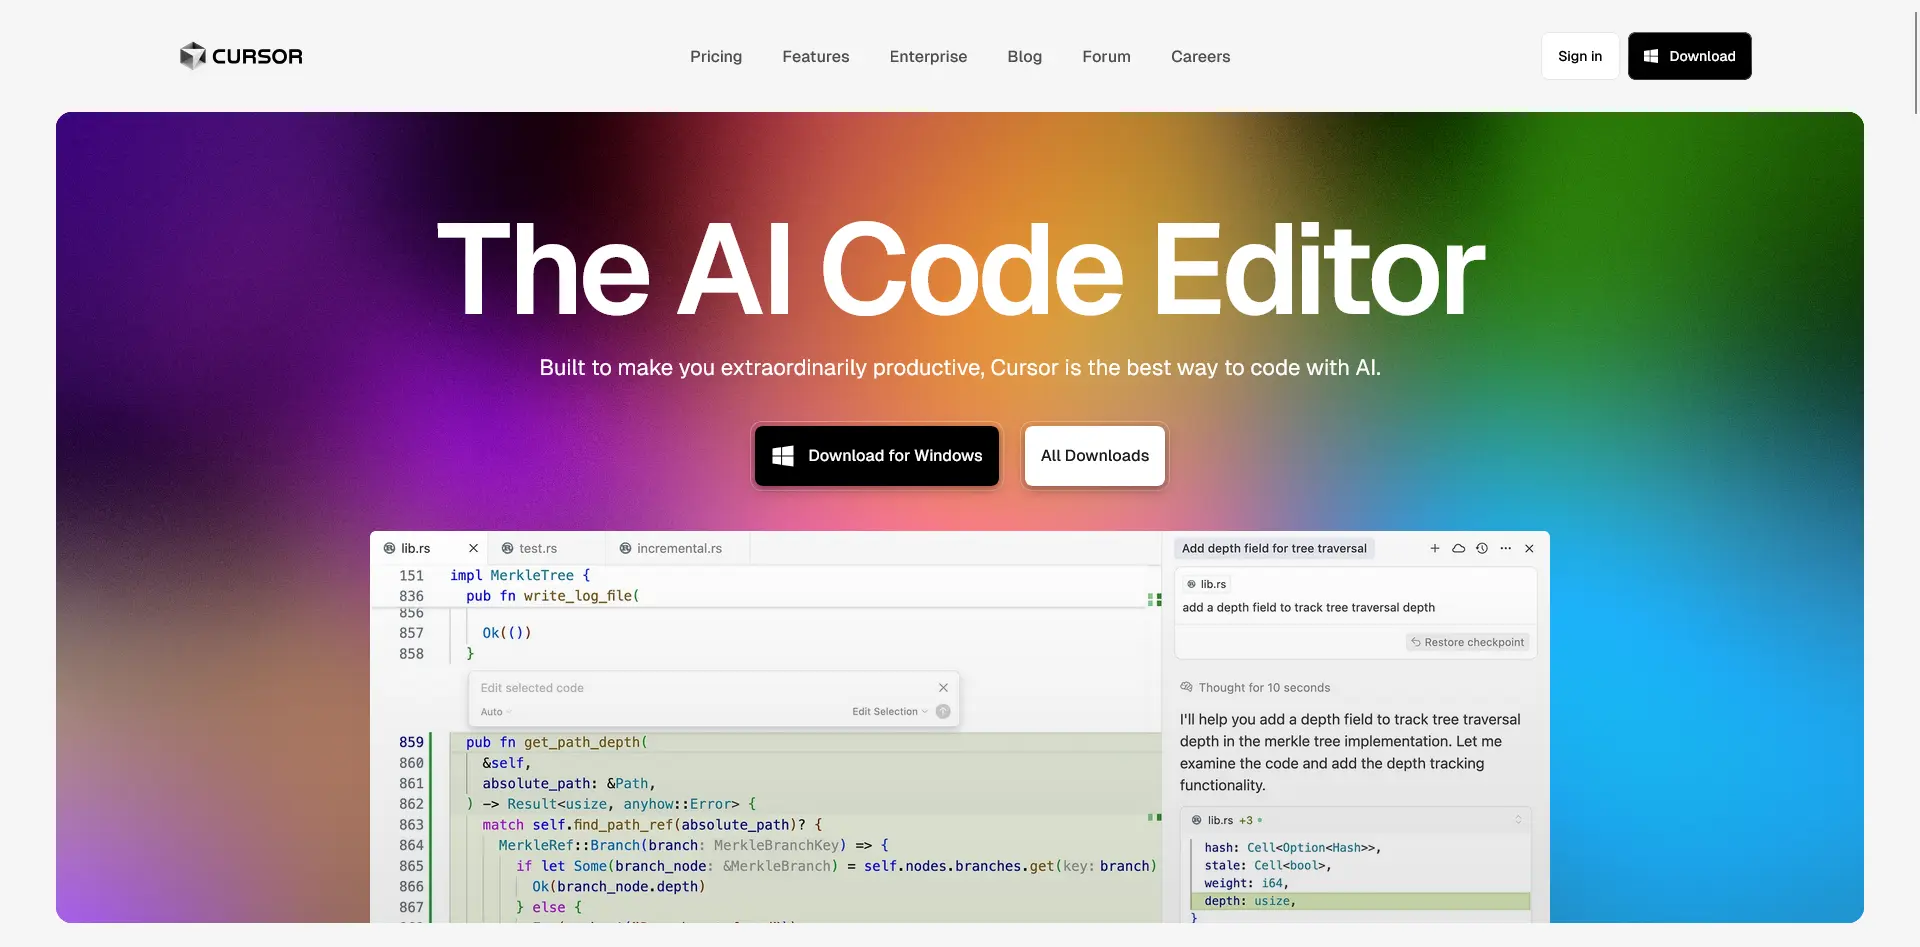Click the header Download button
Screen dimensions: 1920x947
tap(1689, 56)
